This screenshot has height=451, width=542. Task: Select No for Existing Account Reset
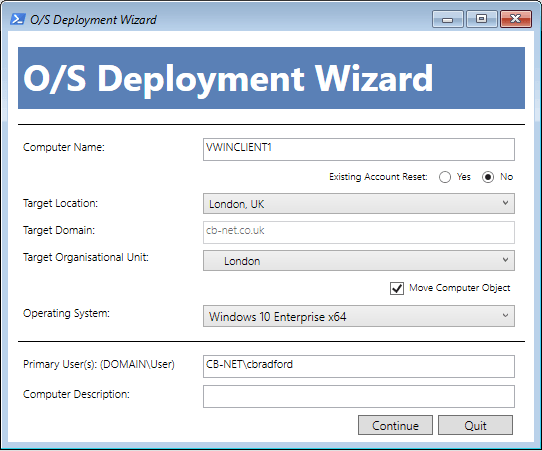click(488, 177)
